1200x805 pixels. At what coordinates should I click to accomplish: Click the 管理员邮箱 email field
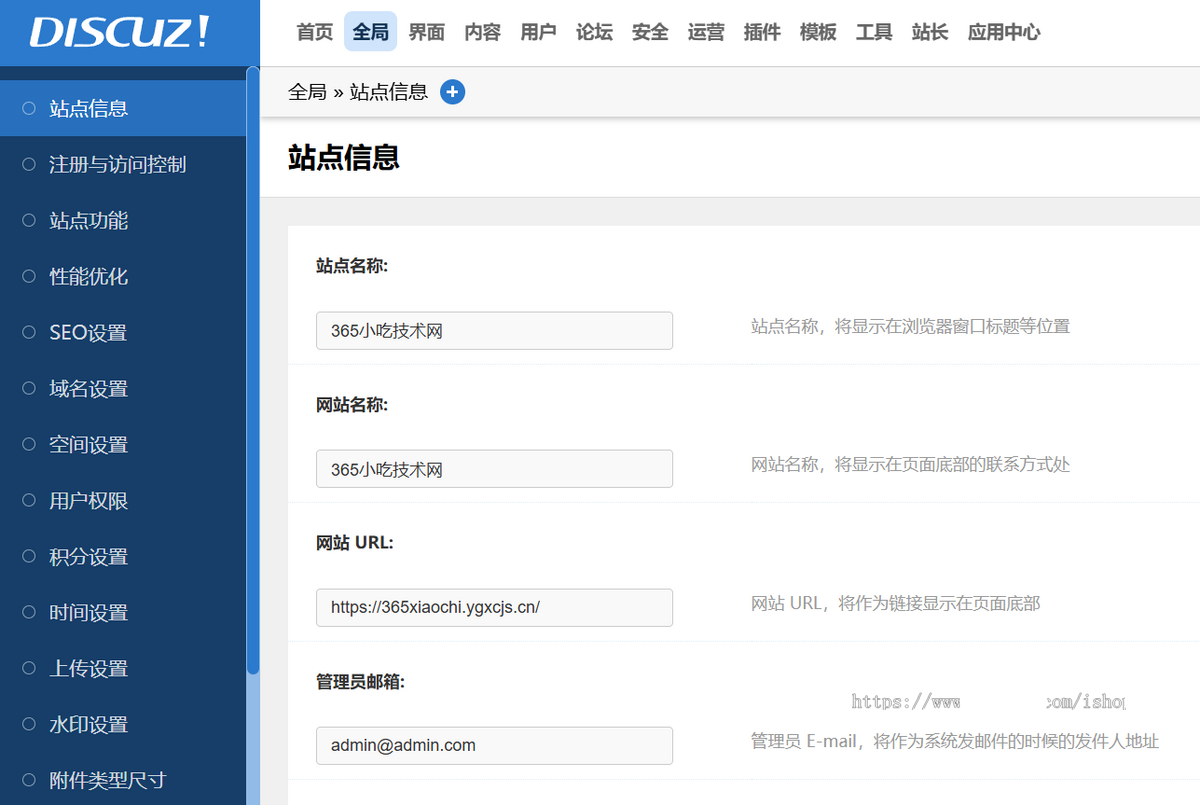coord(494,745)
